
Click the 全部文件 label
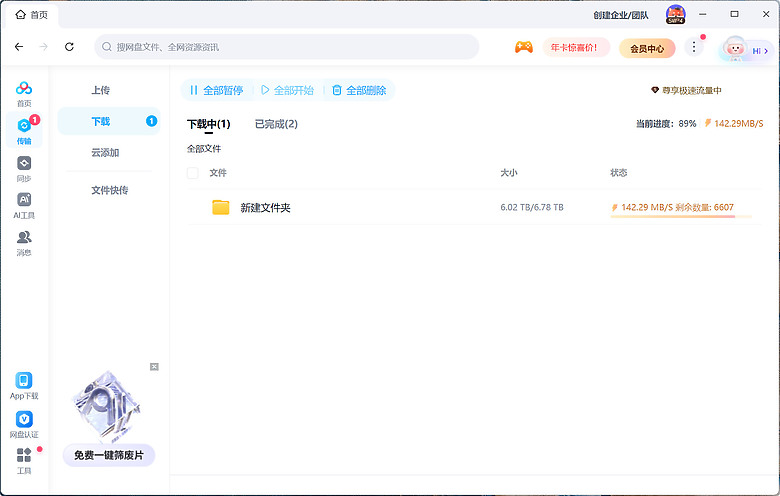point(204,148)
